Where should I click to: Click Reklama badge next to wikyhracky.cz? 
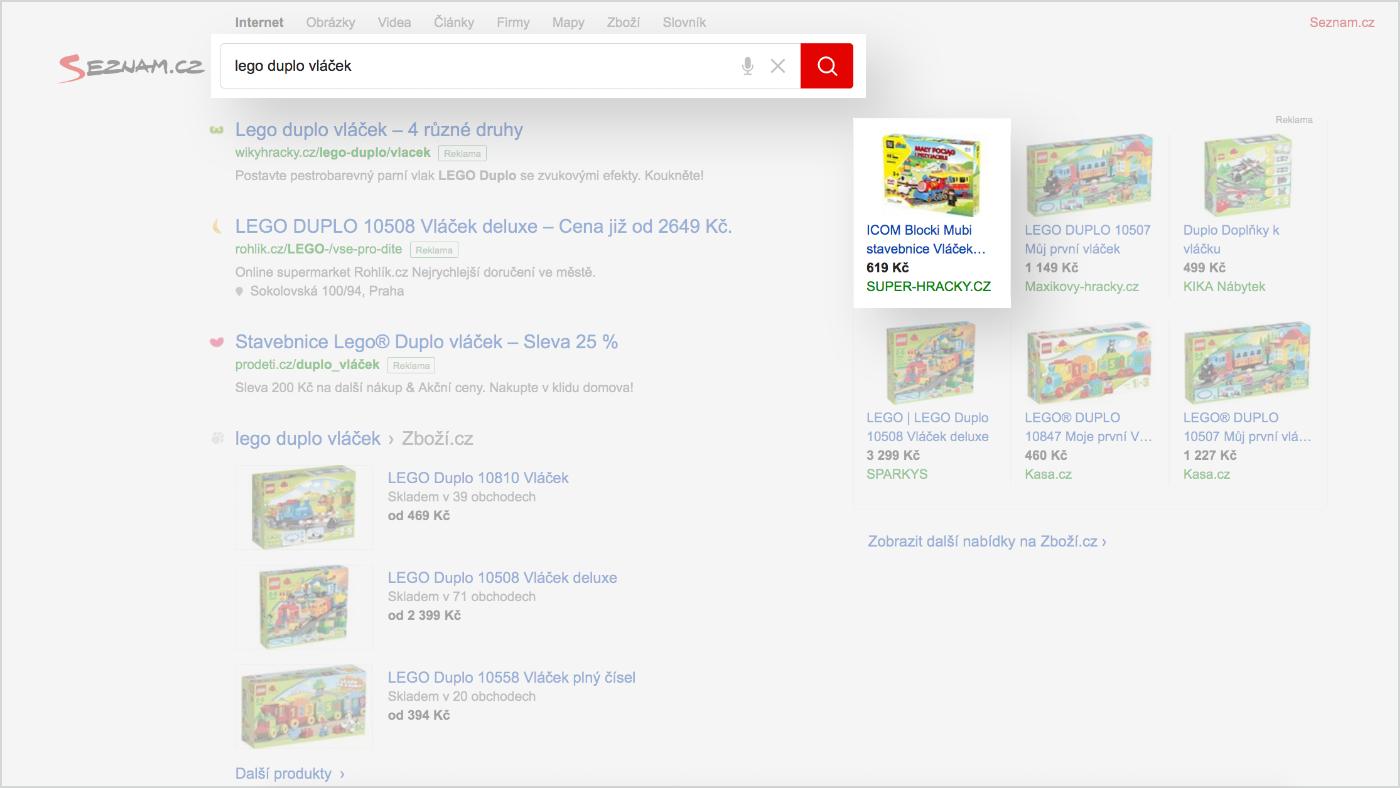click(x=462, y=153)
